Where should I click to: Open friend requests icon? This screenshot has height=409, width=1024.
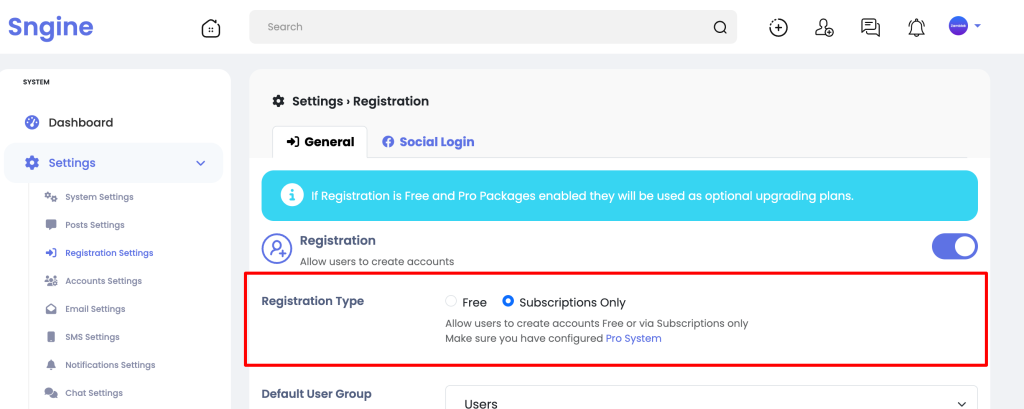pyautogui.click(x=824, y=27)
